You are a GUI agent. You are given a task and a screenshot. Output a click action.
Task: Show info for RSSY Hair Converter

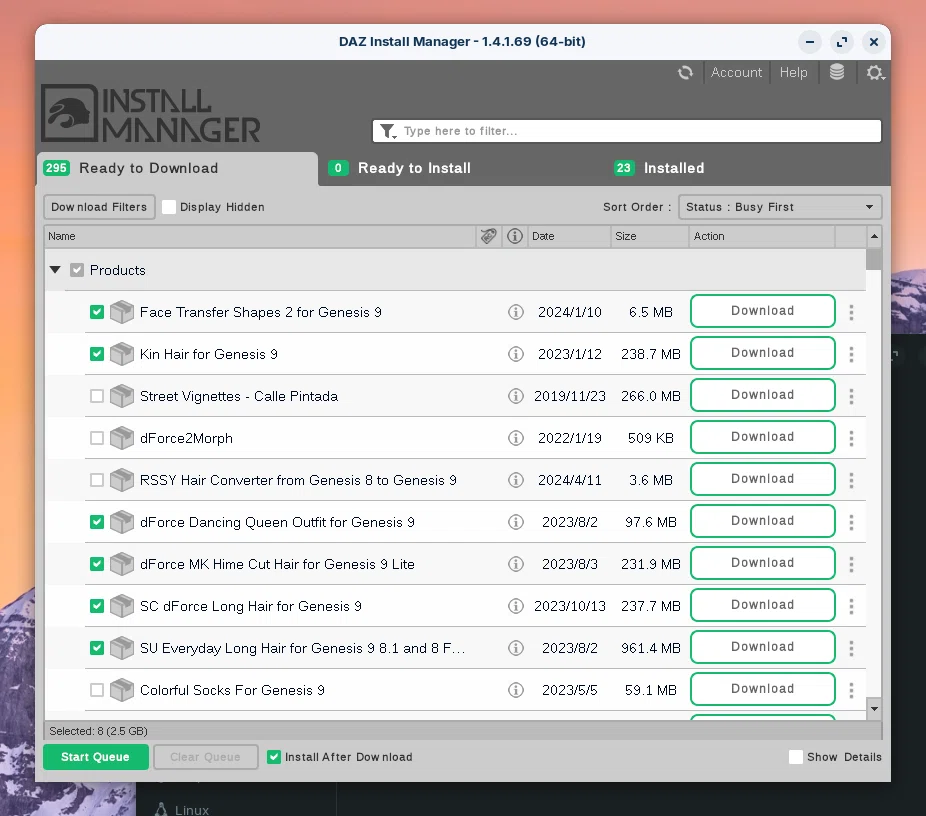pyautogui.click(x=516, y=480)
